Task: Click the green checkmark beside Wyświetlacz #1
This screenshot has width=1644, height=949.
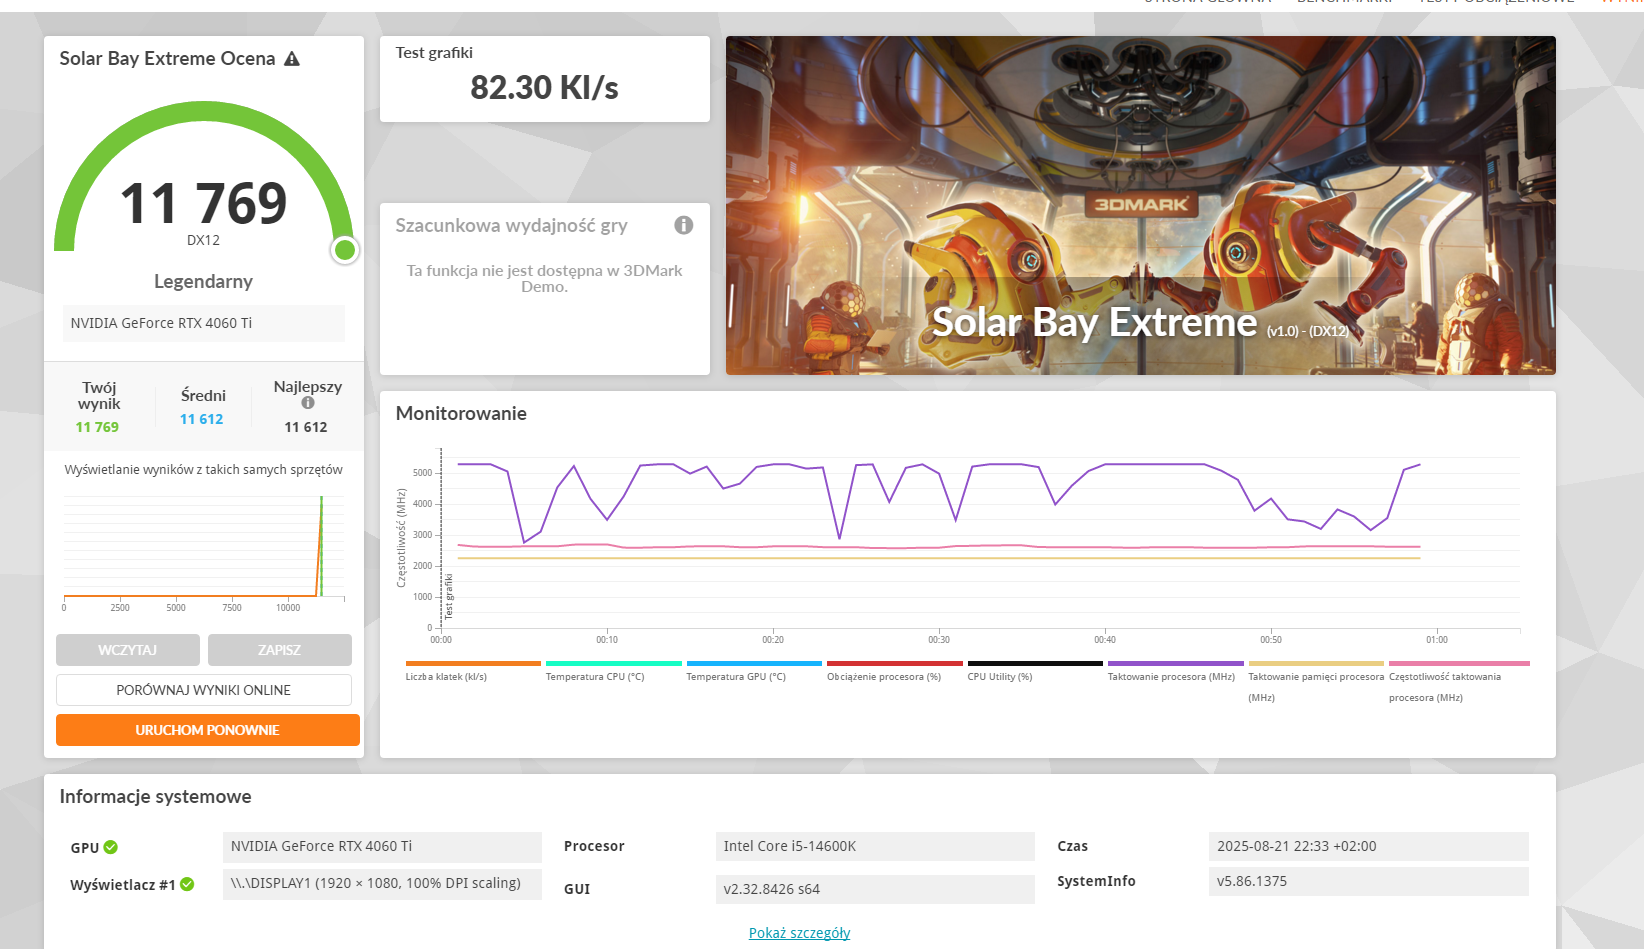Action: click(187, 884)
